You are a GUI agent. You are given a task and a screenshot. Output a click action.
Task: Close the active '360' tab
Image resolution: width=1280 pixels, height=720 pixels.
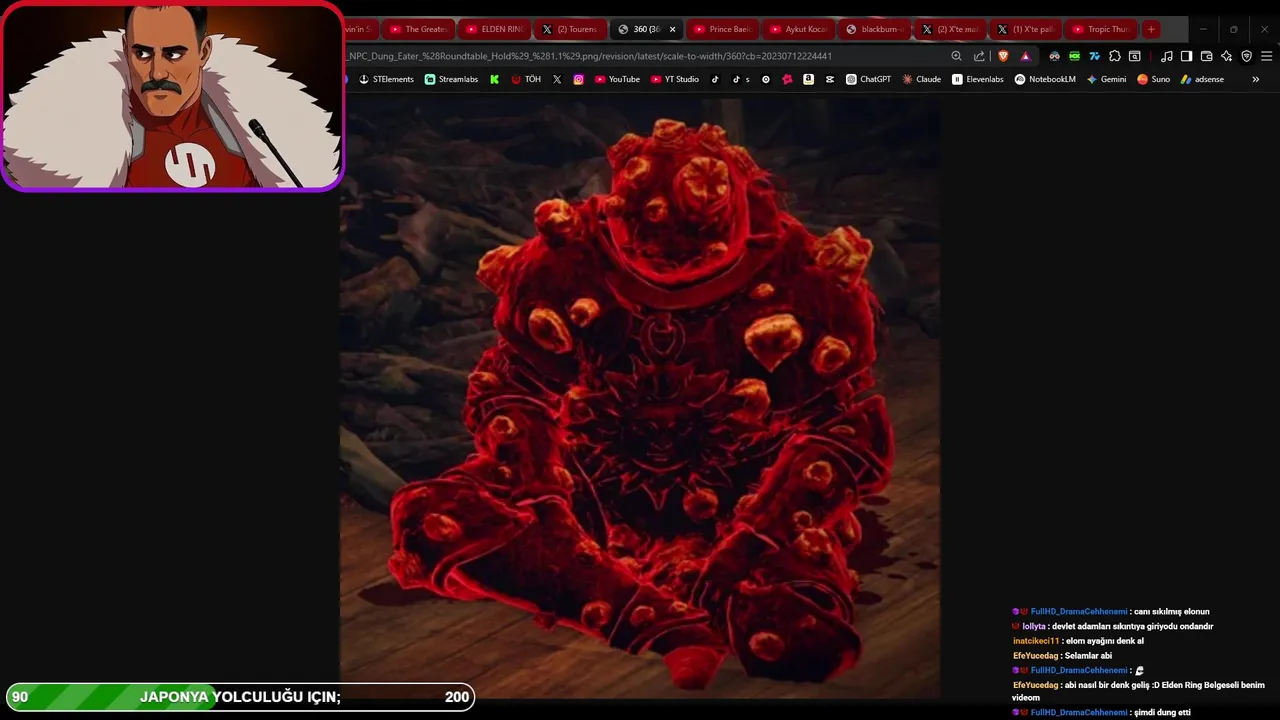click(672, 29)
